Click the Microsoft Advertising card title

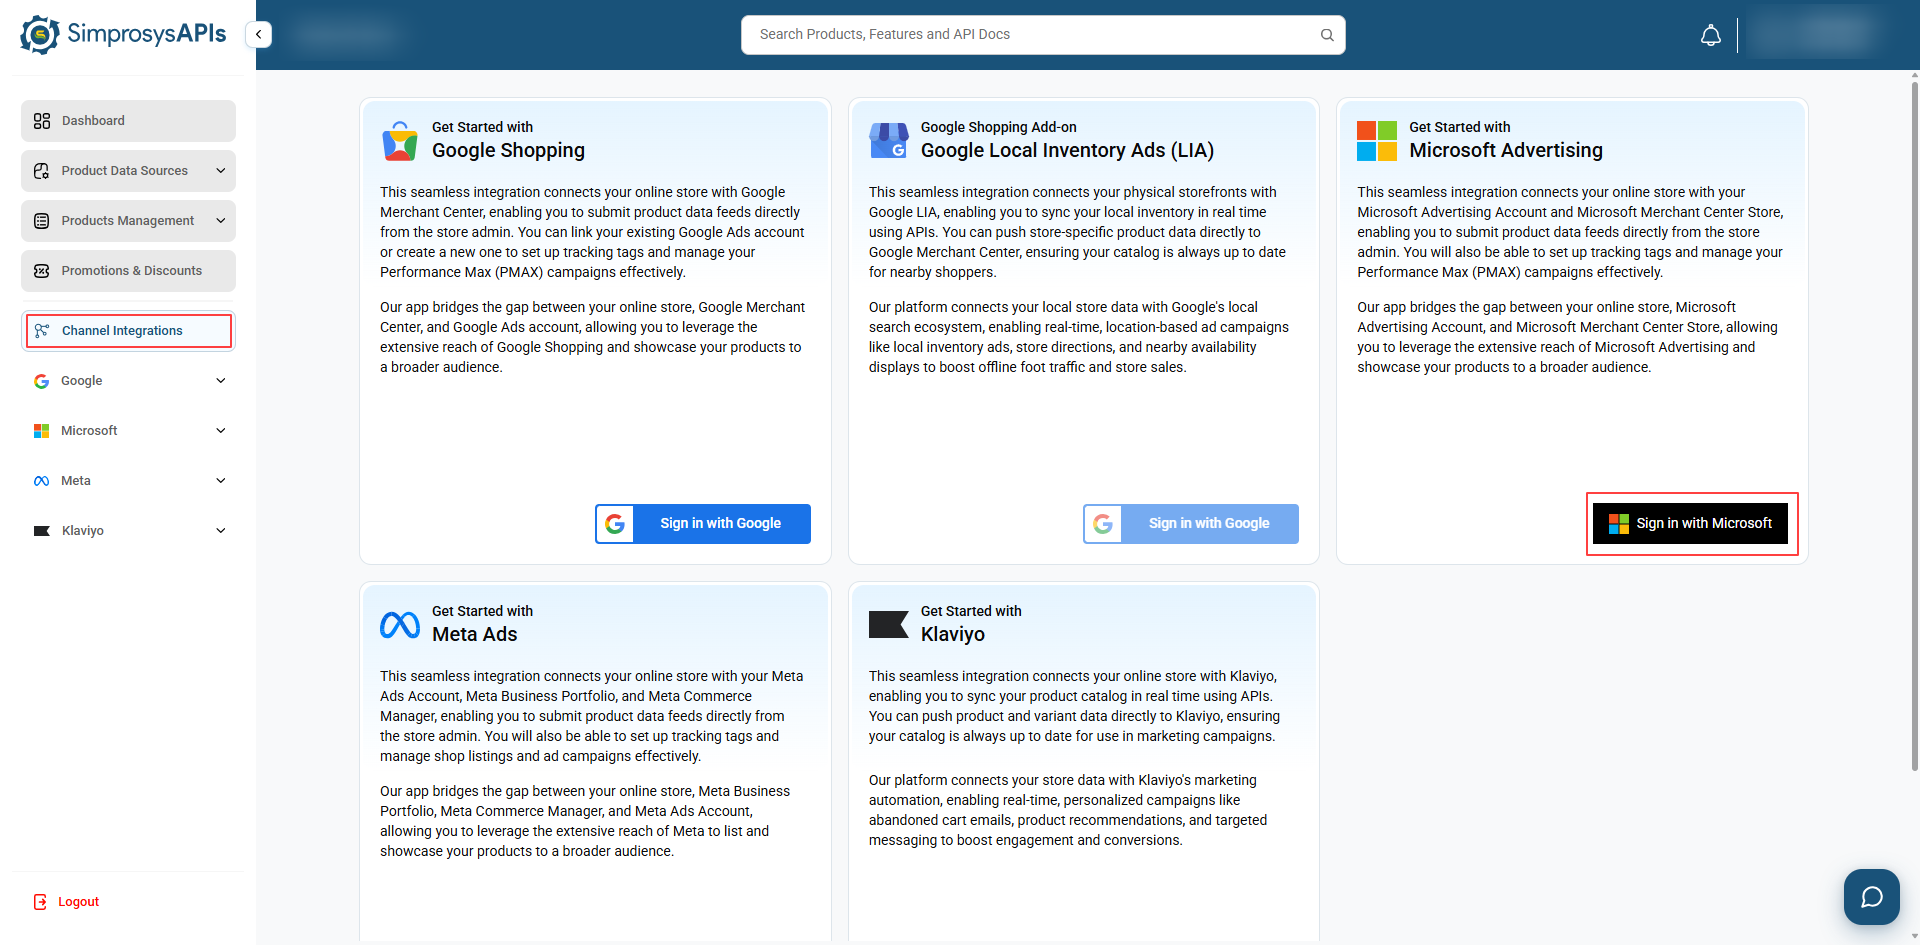[1506, 151]
